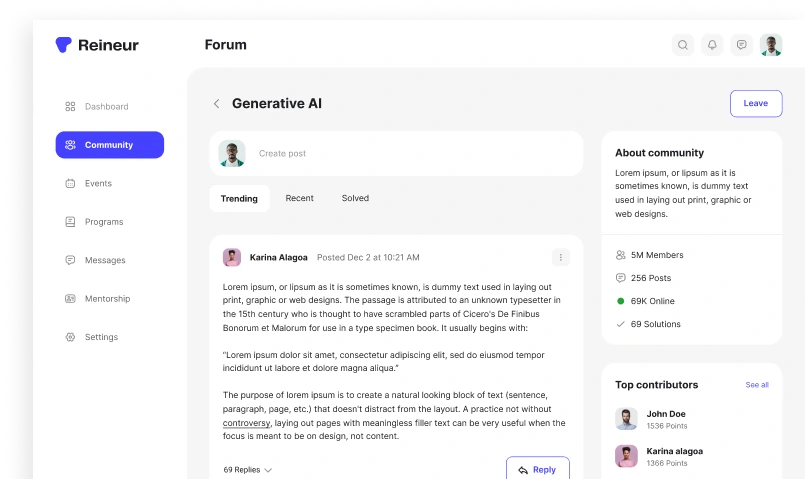Click the search icon in header
Image resolution: width=805 pixels, height=479 pixels.
pyautogui.click(x=683, y=45)
